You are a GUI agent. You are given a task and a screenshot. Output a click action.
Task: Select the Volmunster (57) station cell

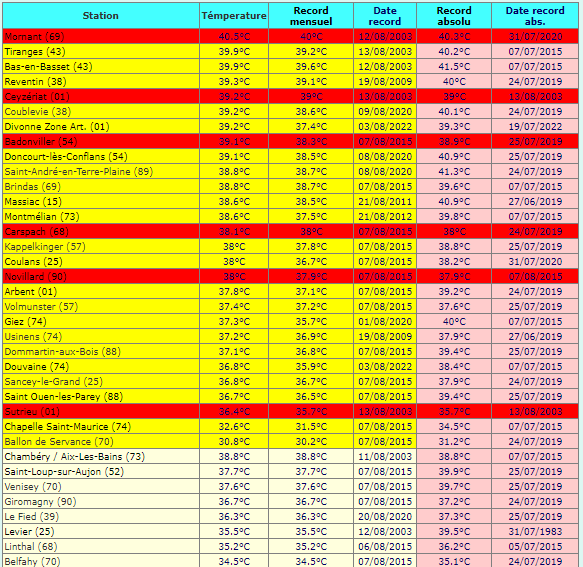(101, 306)
